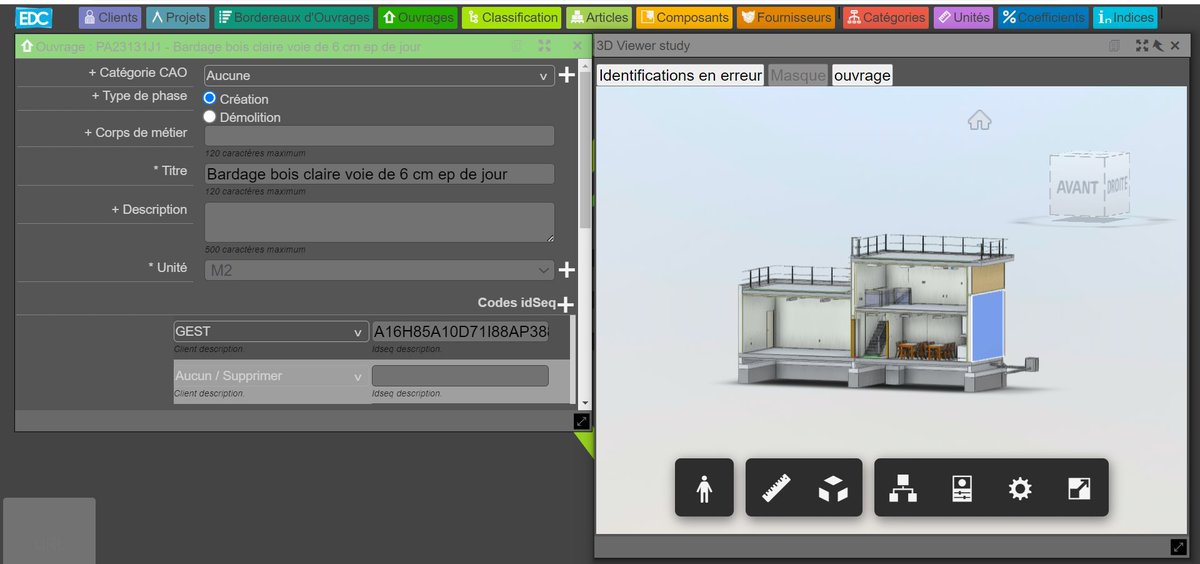Add a new unit with plus icon
This screenshot has height=564, width=1200.
click(x=566, y=270)
